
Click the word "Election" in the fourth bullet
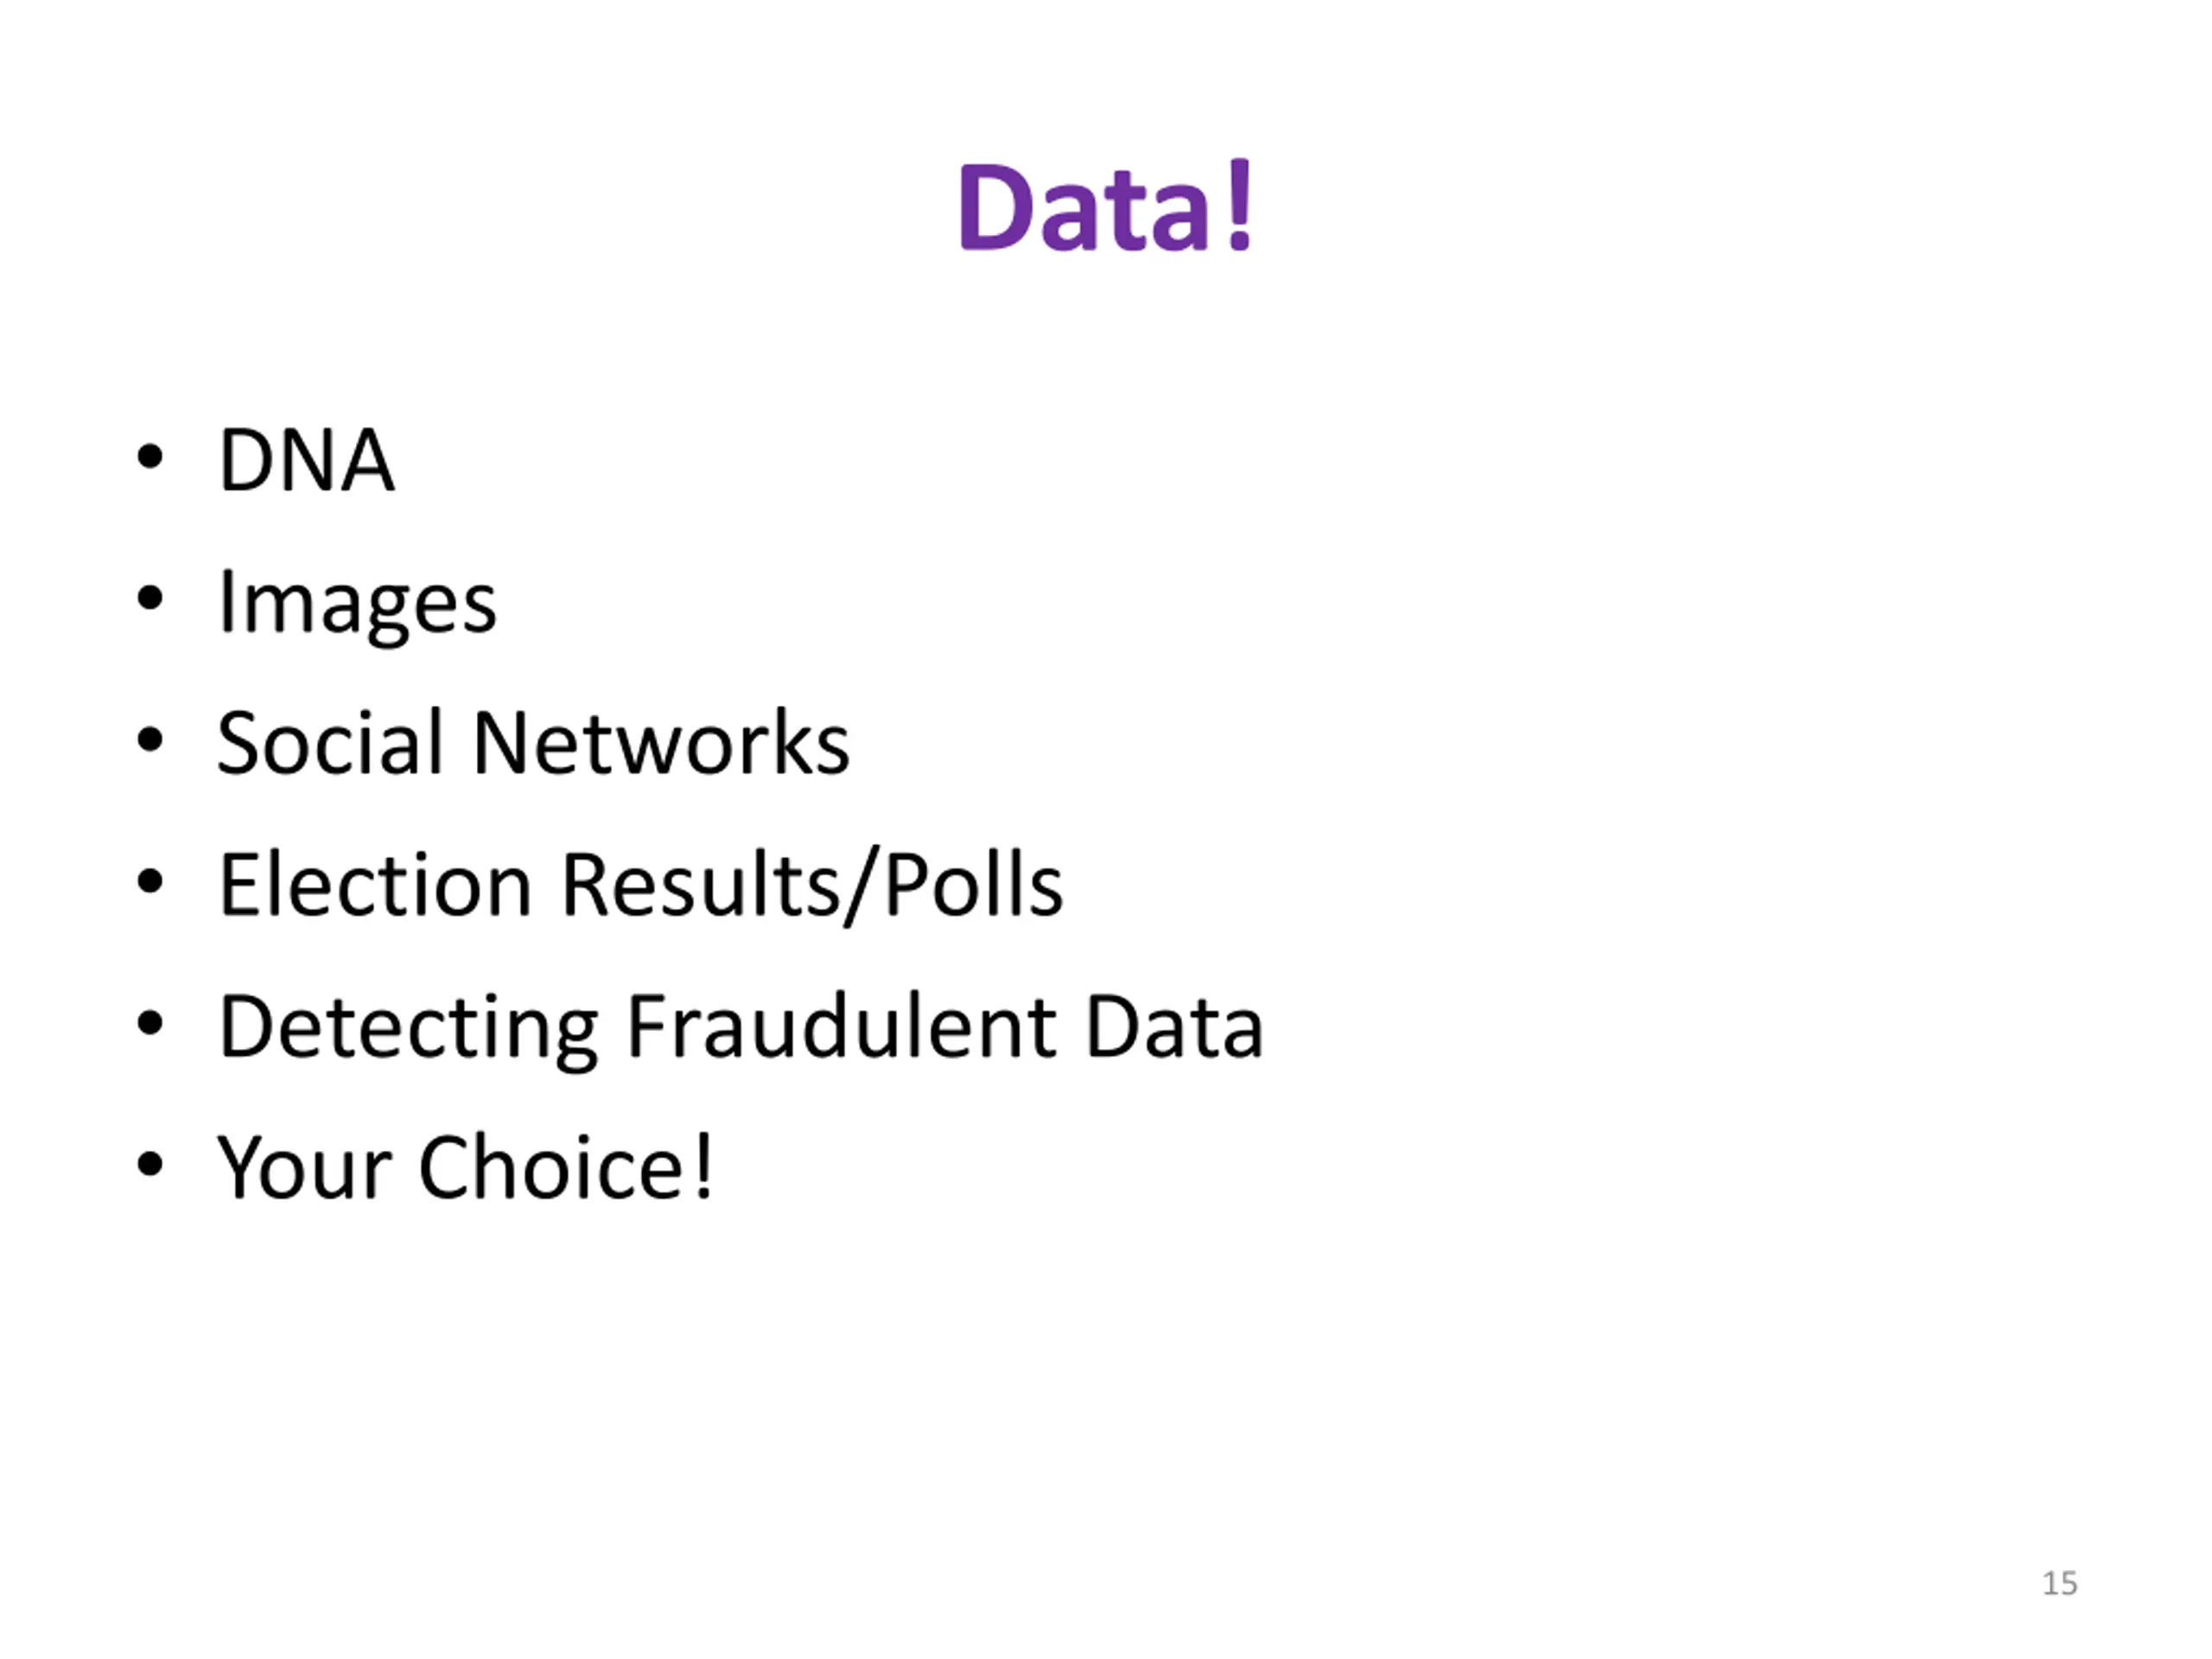click(x=375, y=886)
